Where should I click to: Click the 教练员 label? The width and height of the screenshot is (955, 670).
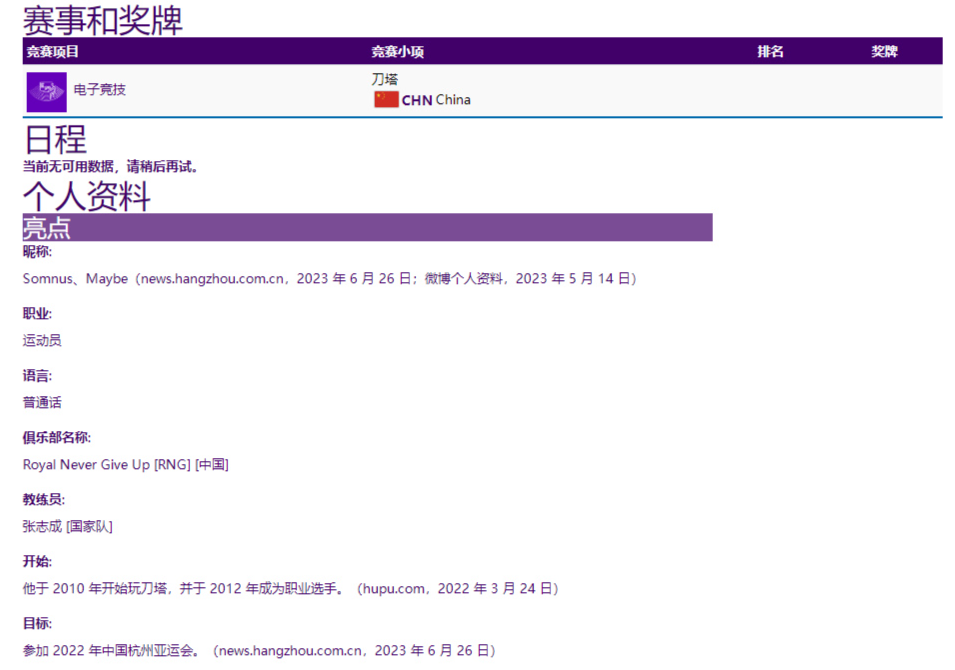tap(44, 499)
